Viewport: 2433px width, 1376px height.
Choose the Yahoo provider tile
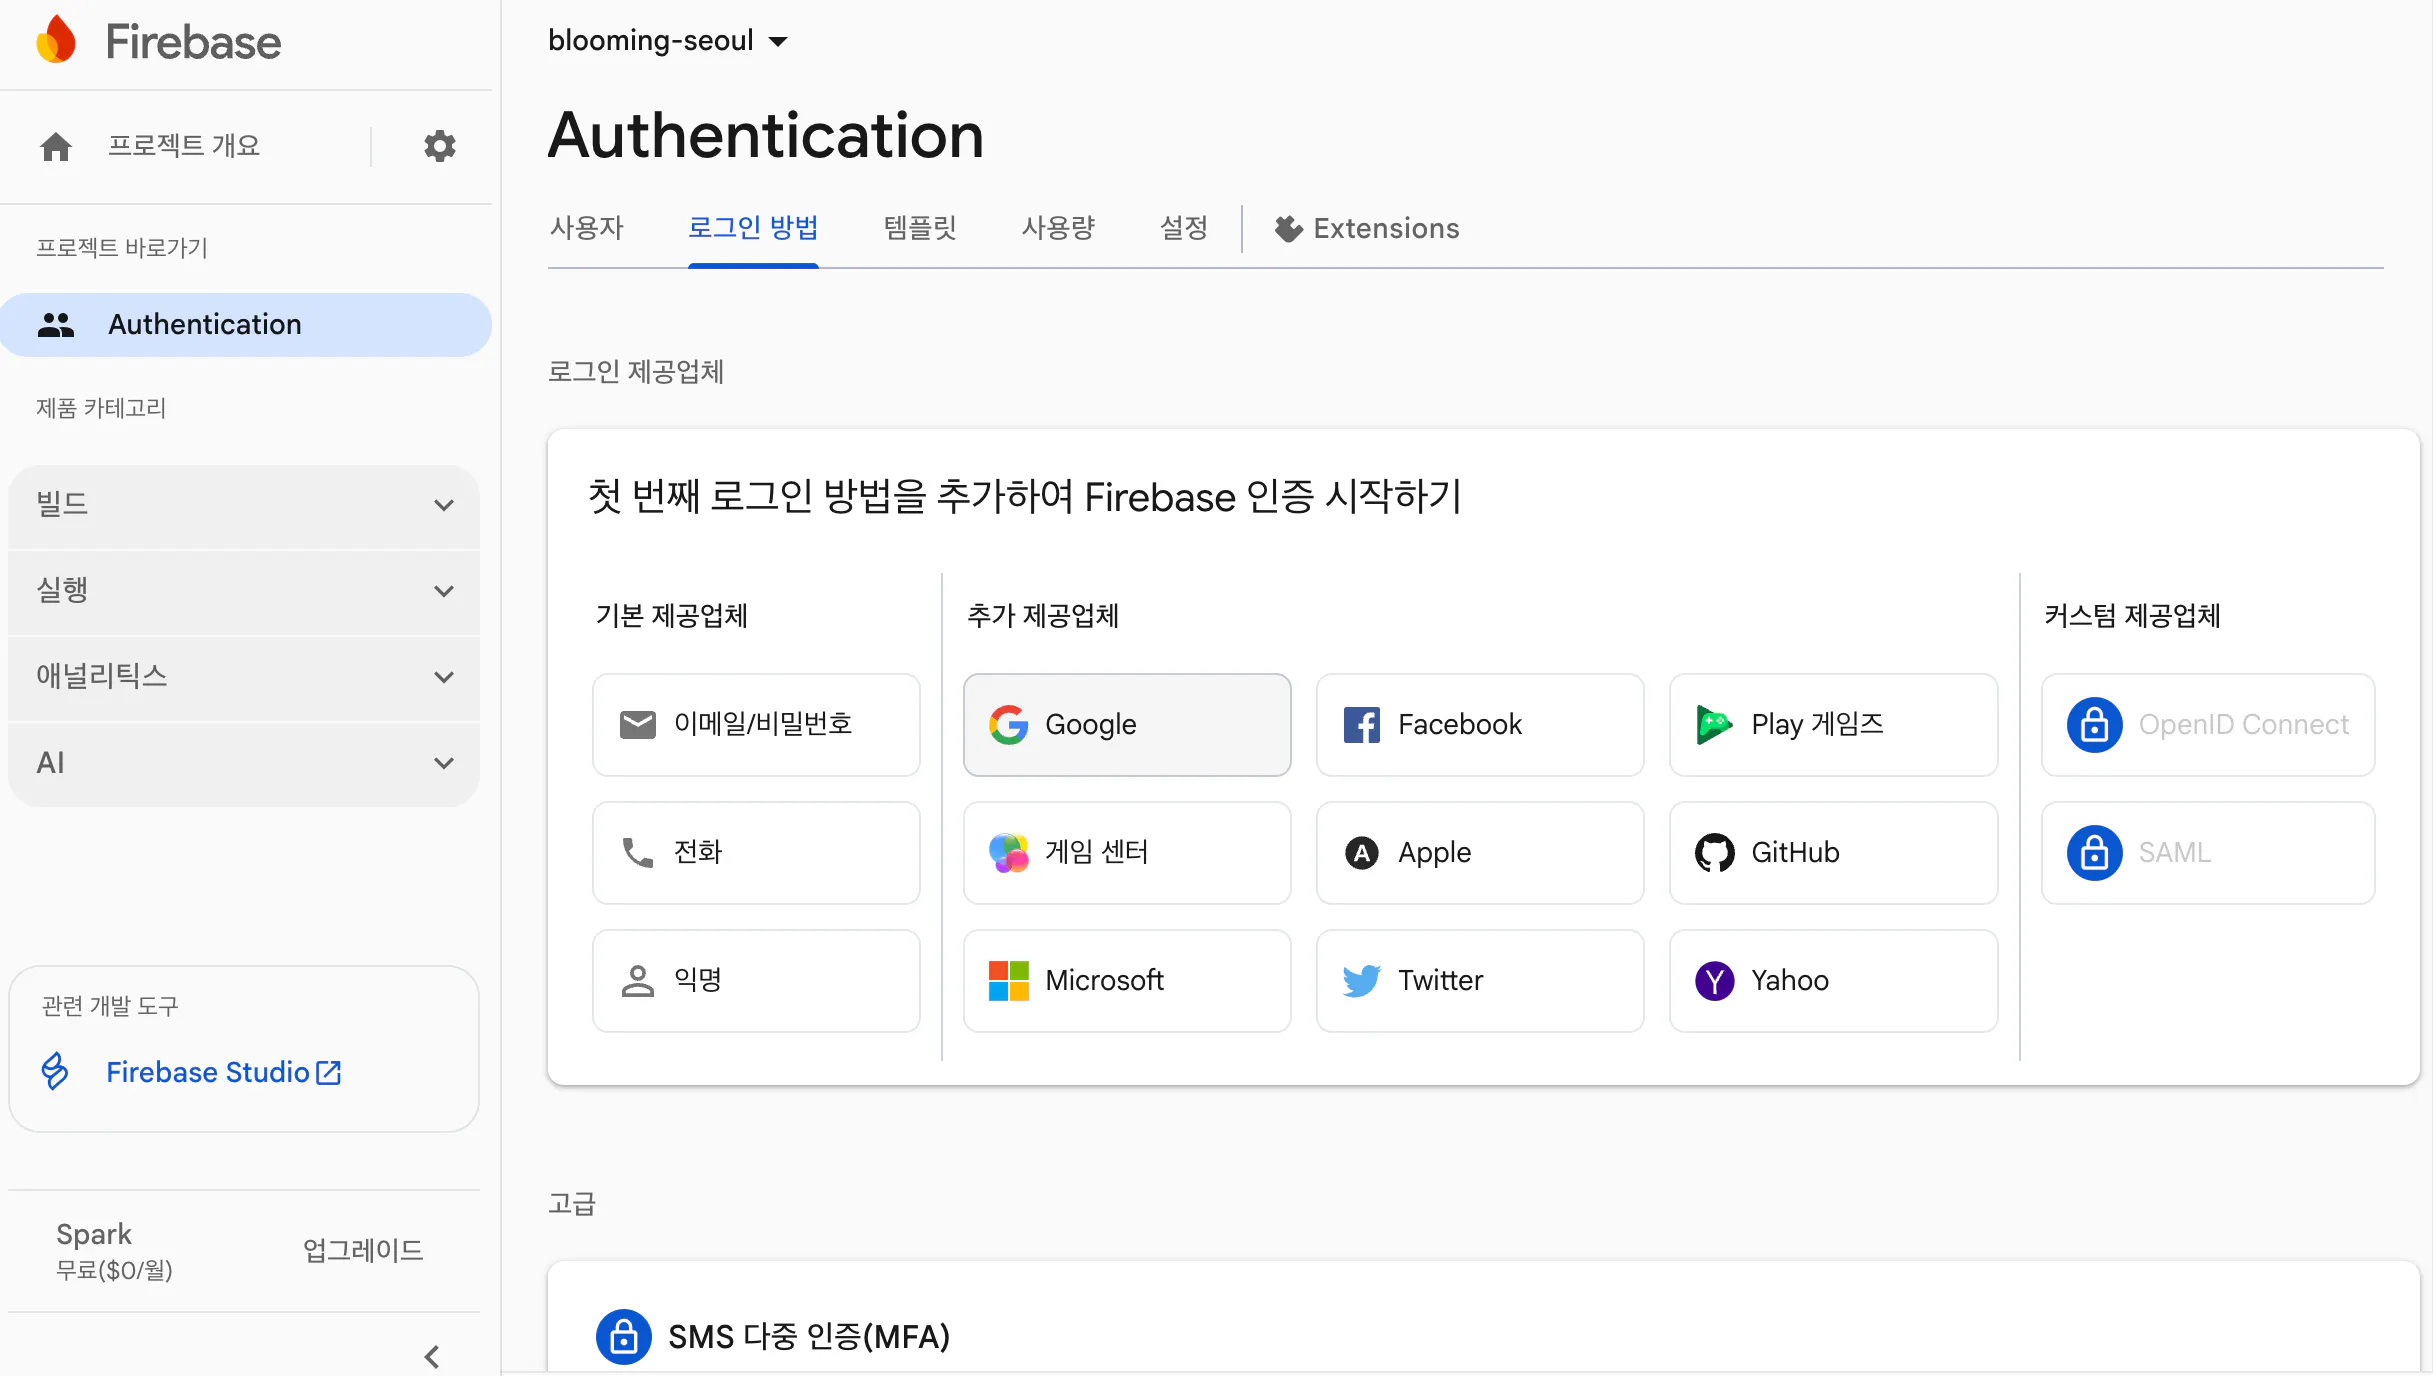[x=1832, y=980]
